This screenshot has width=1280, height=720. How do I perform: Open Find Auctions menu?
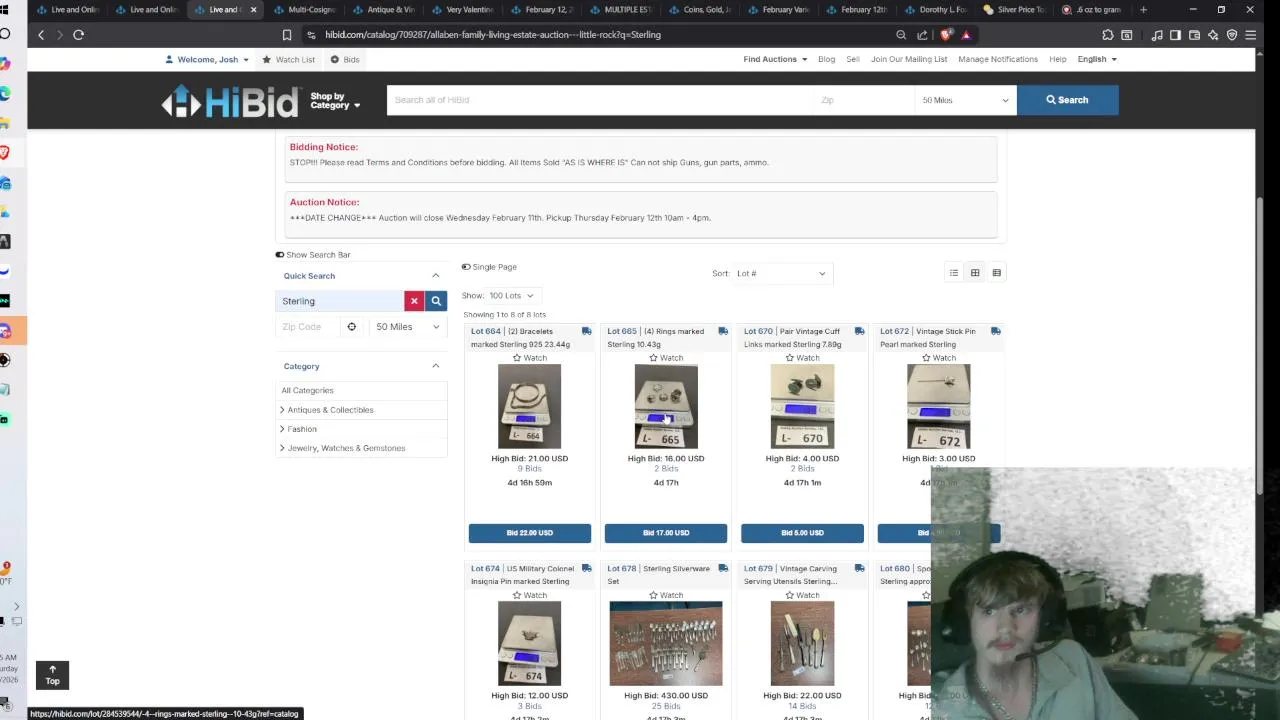(775, 59)
